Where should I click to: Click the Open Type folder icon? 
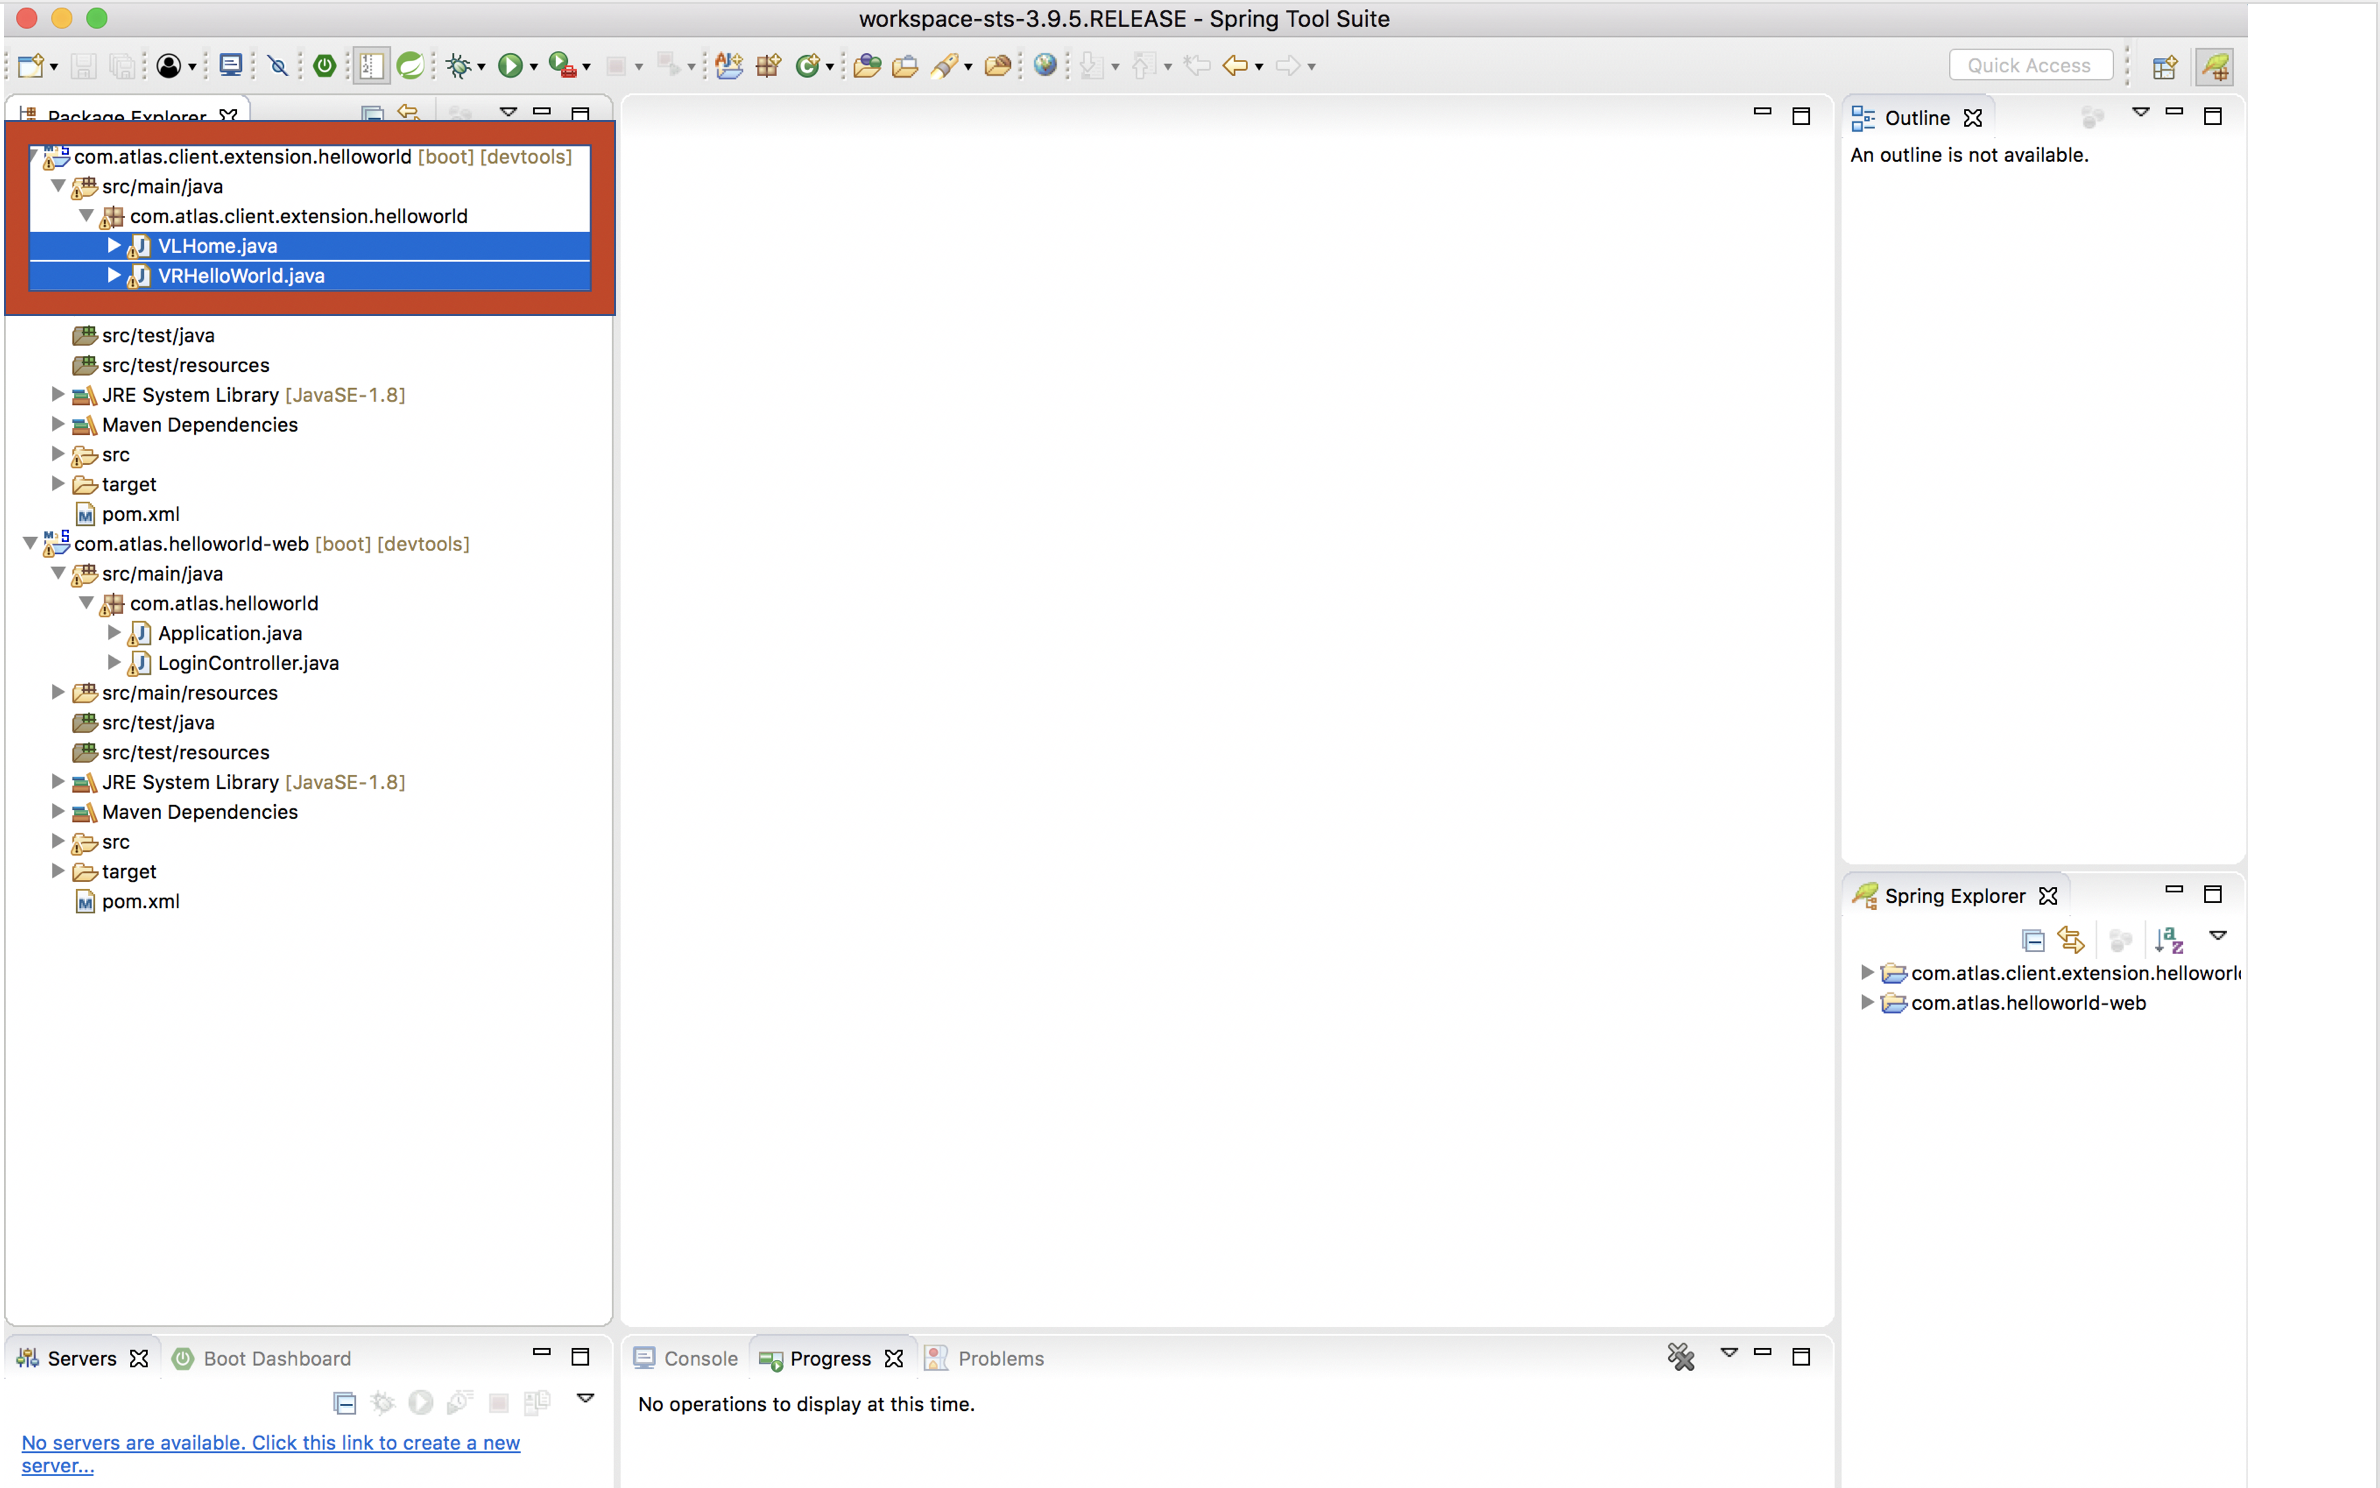(867, 66)
